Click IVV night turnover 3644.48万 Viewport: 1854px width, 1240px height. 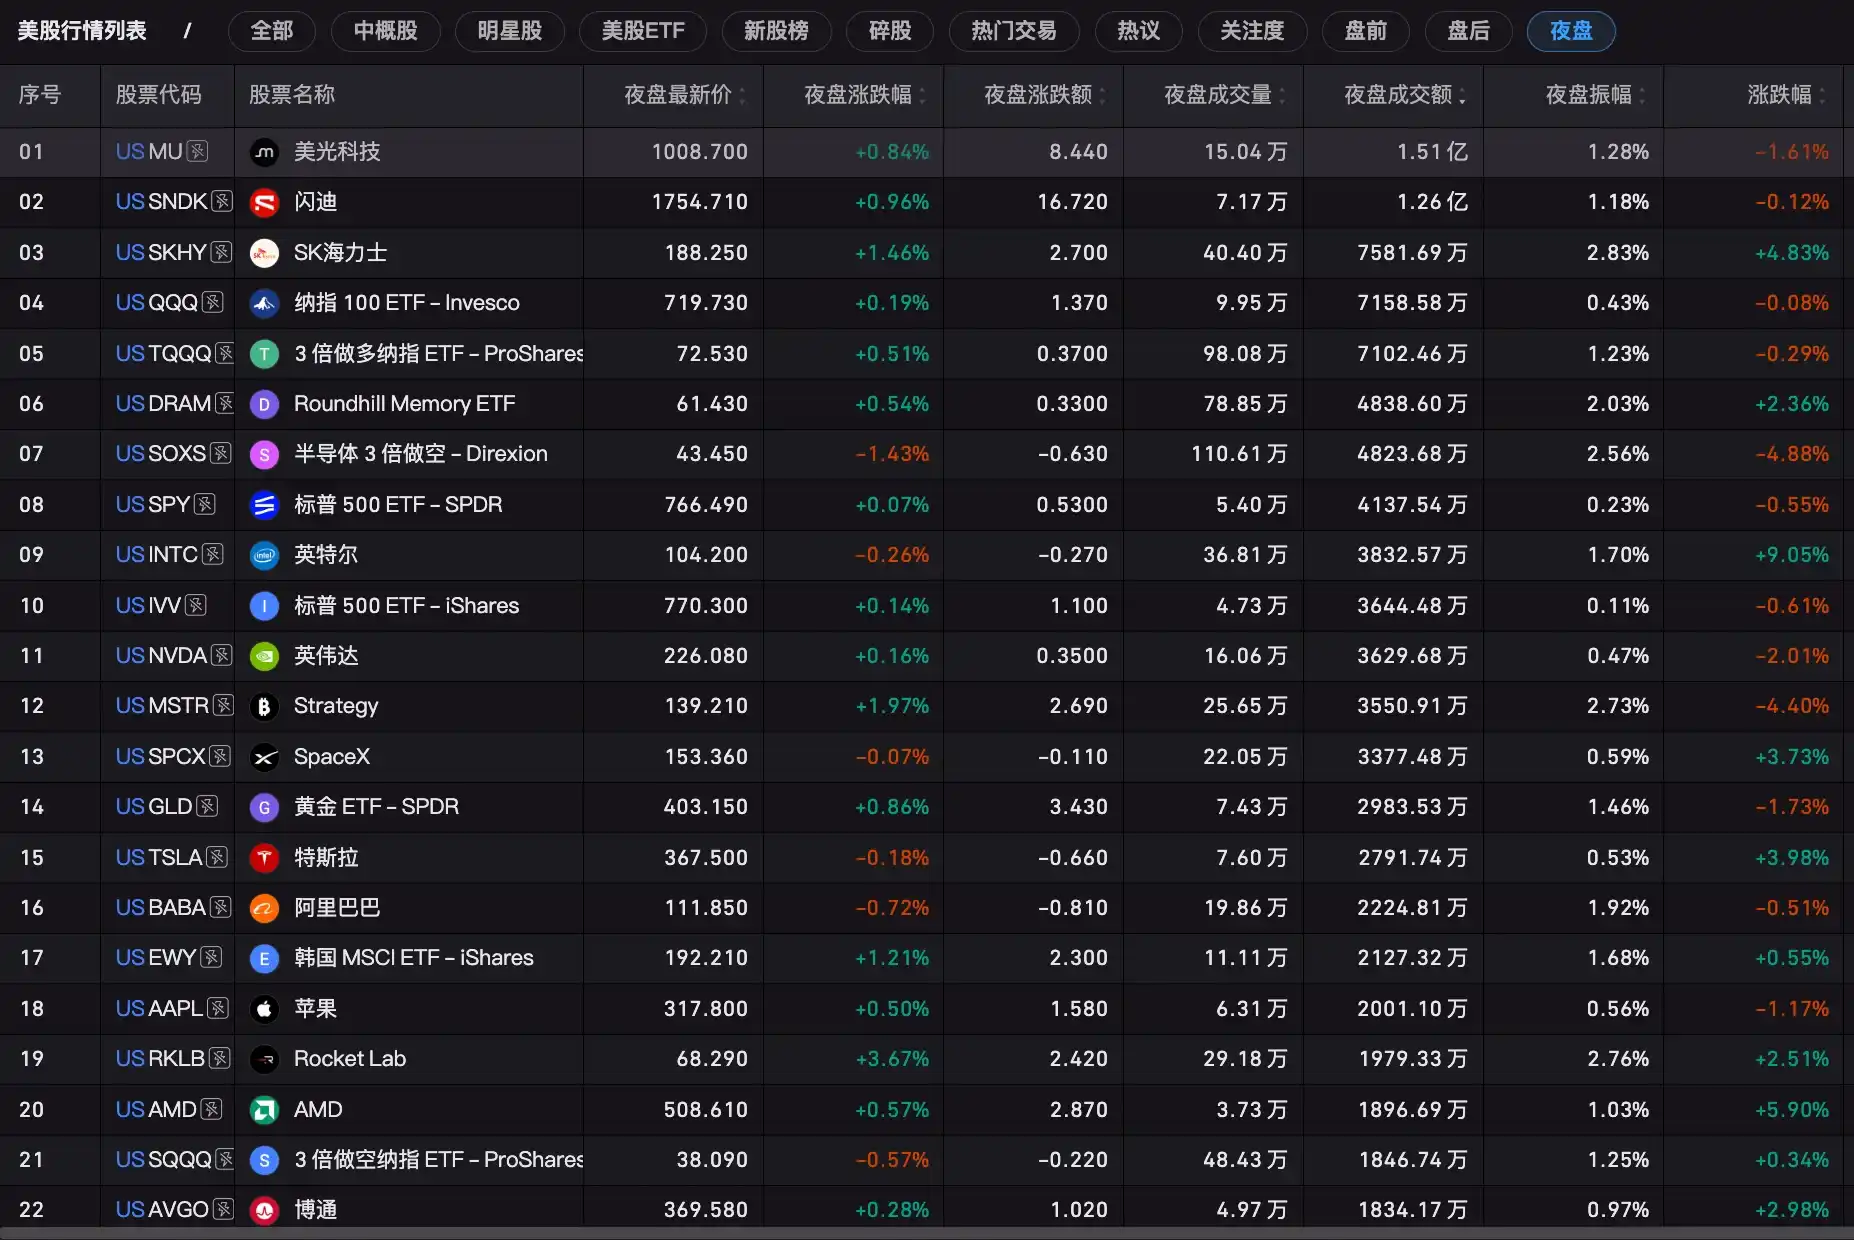pos(1412,606)
